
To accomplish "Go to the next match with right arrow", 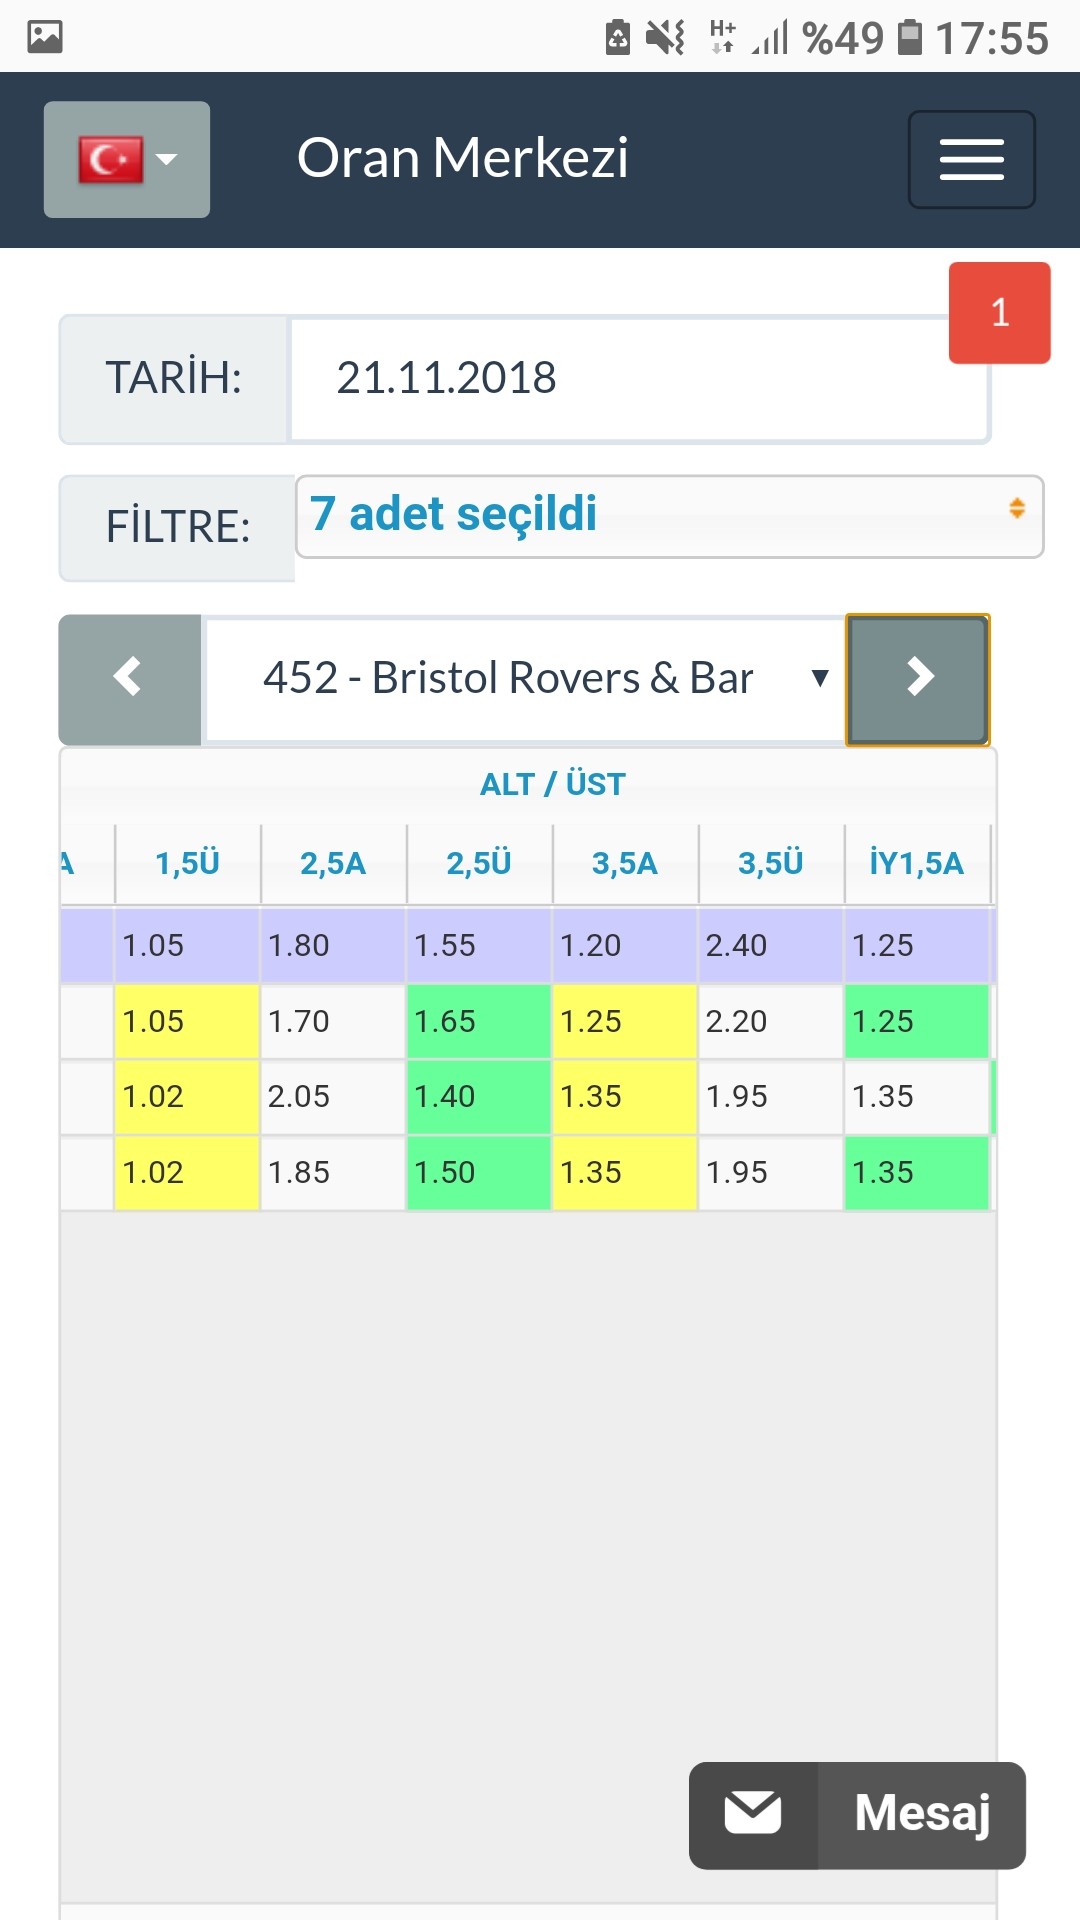I will point(918,678).
